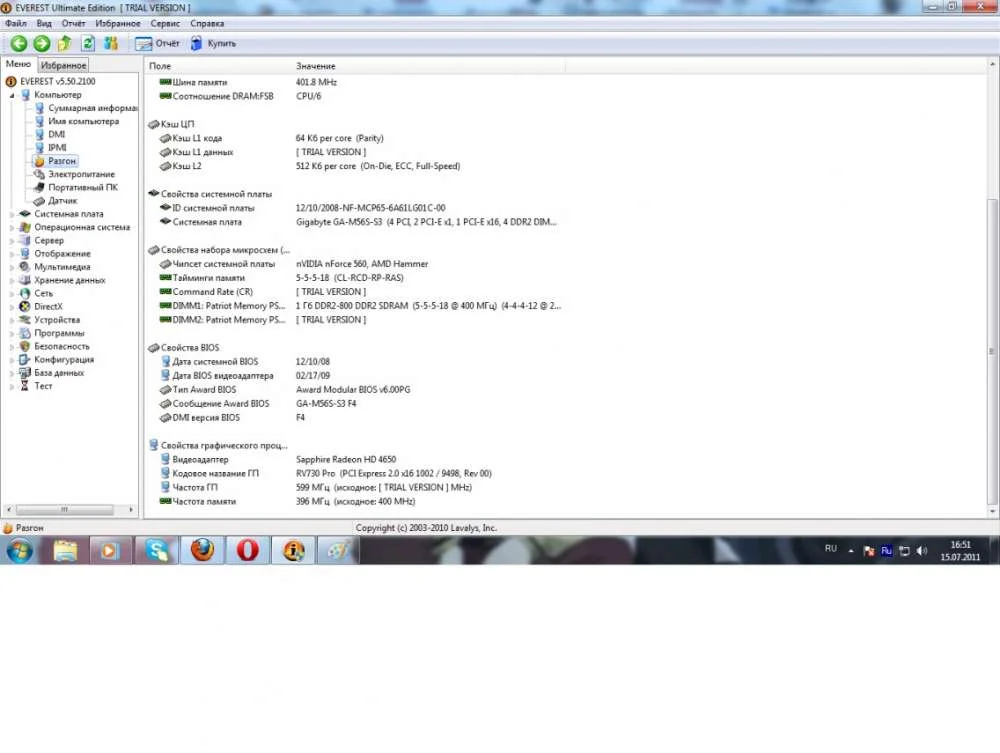Switch to the Избранное tab in the sidebar
This screenshot has height=753, width=1000.
coord(63,65)
